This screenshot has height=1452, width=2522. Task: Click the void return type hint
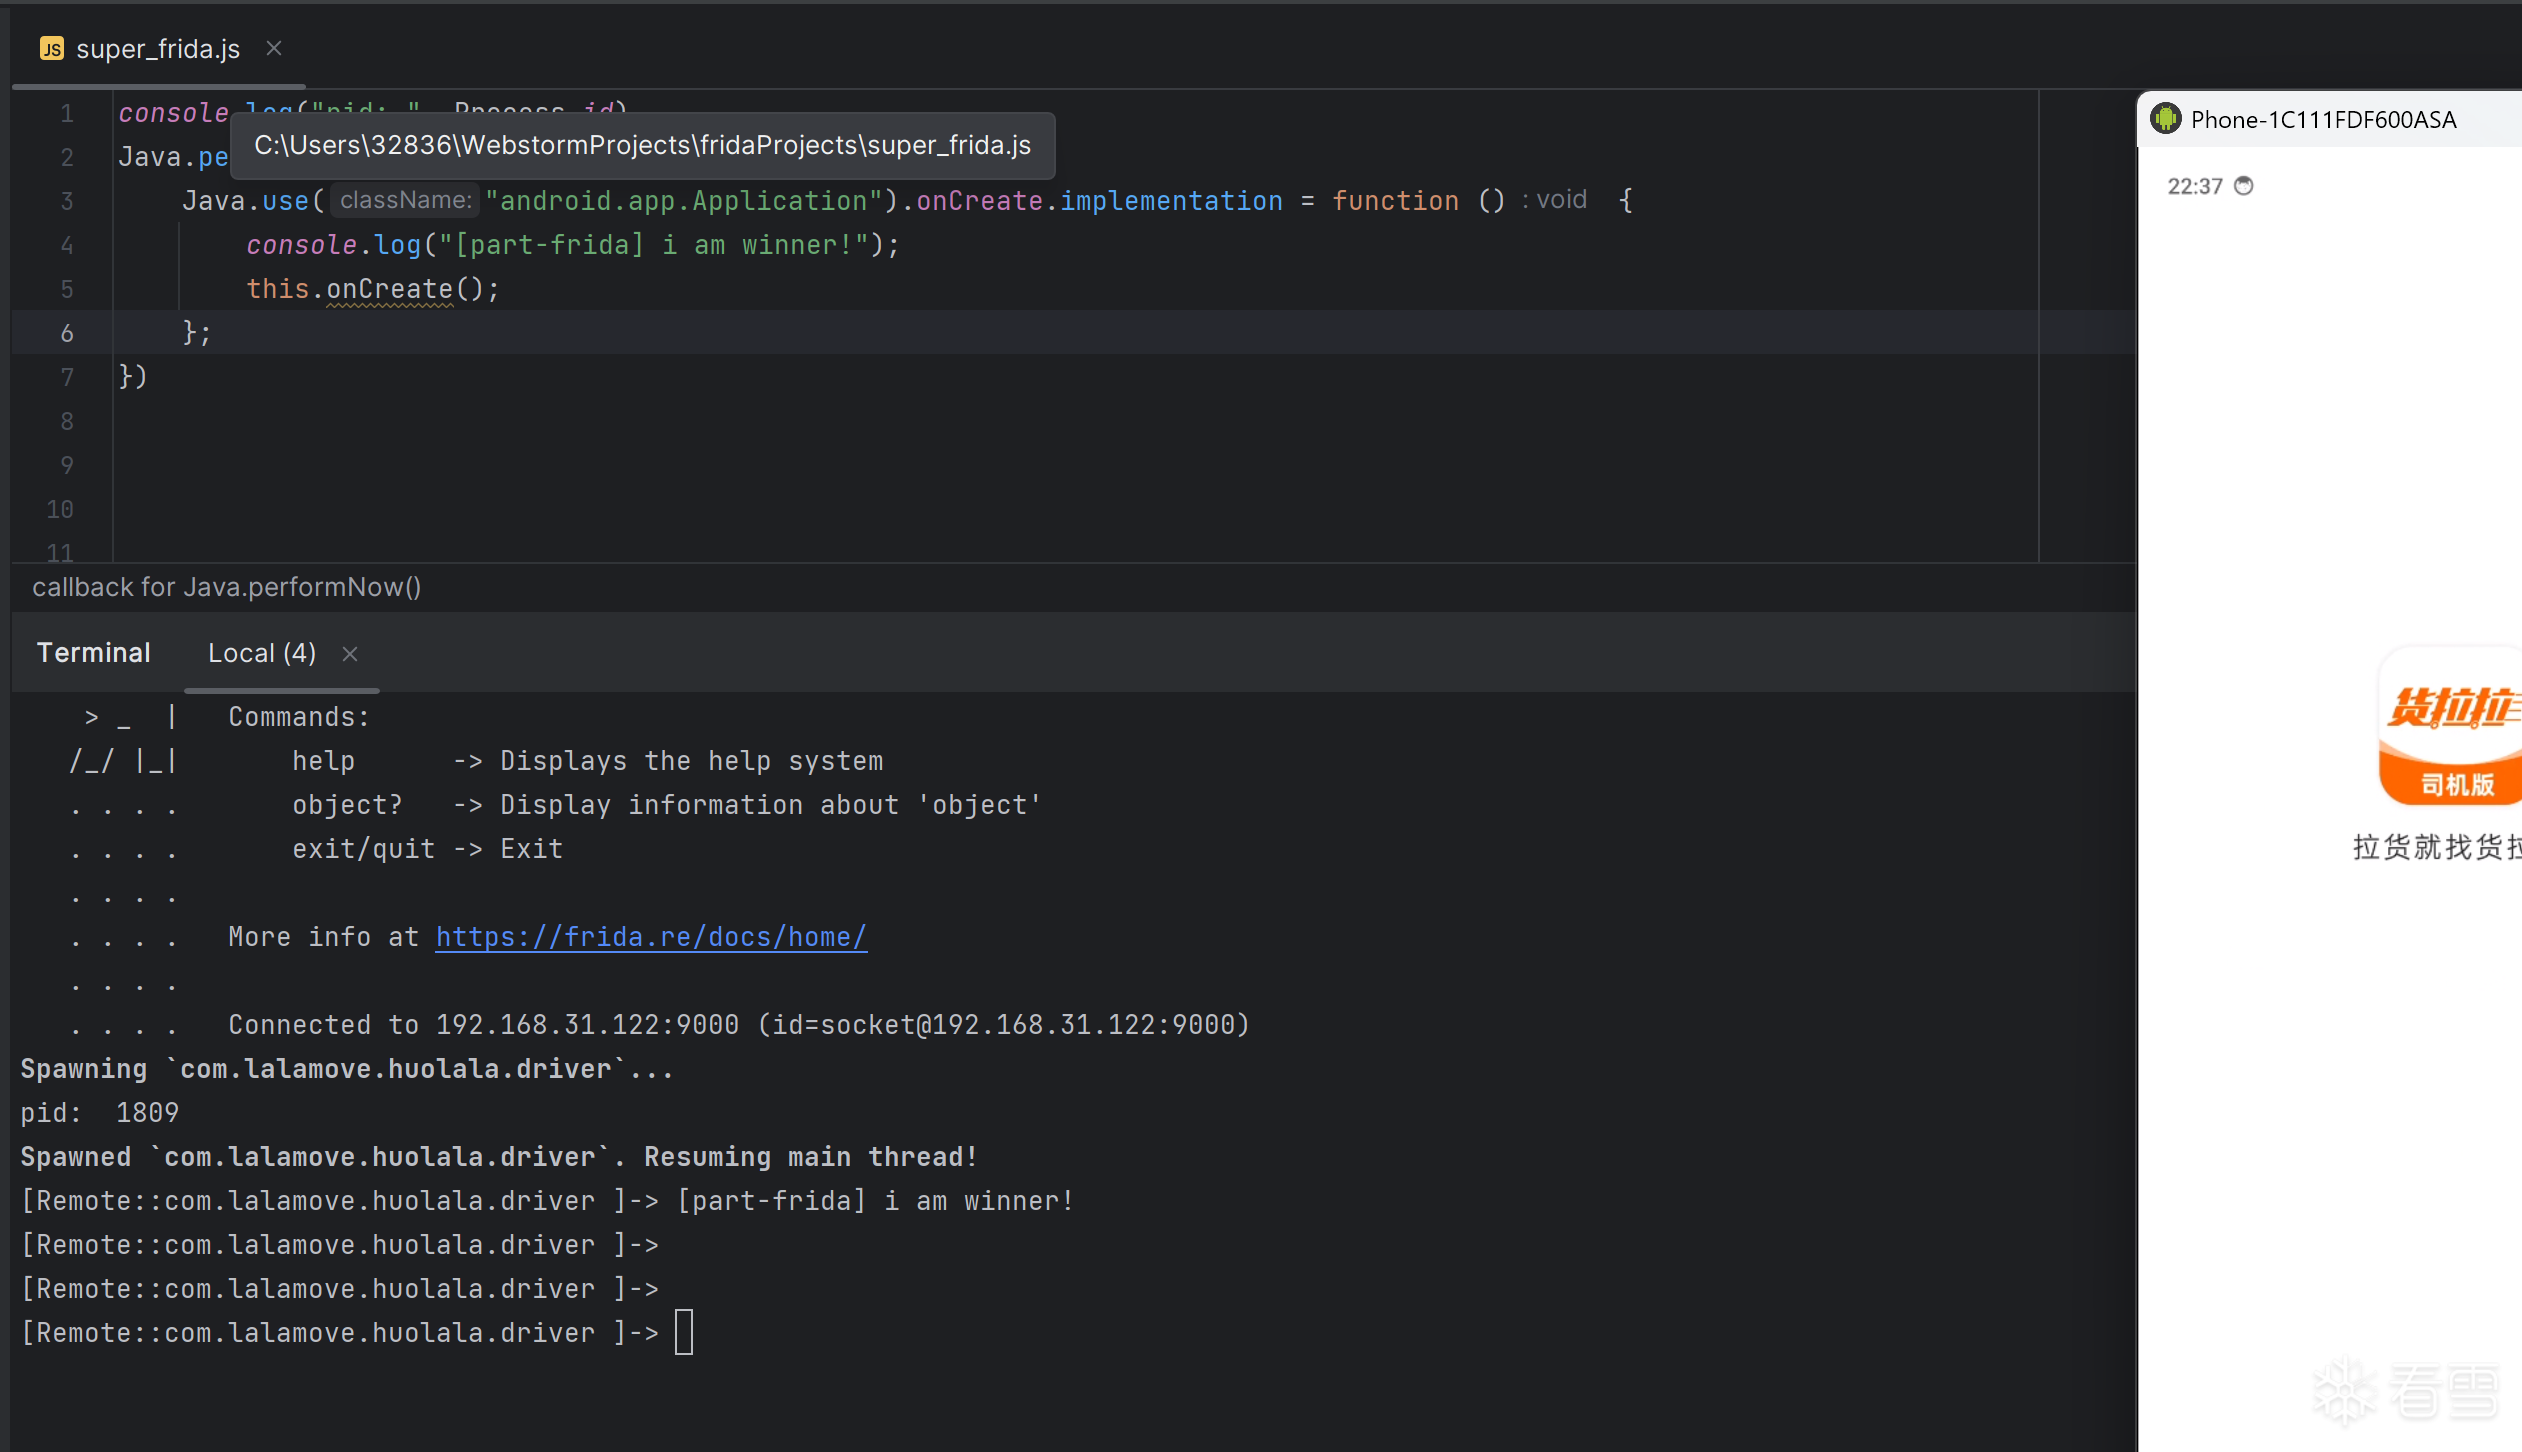pyautogui.click(x=1562, y=200)
